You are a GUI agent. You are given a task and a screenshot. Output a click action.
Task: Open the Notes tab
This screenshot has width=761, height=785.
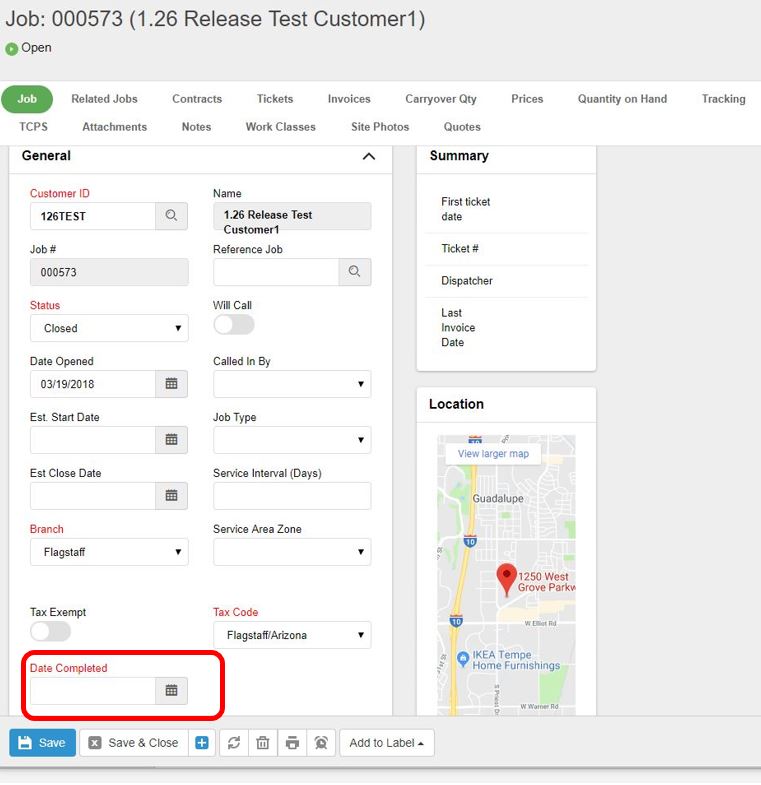(196, 127)
